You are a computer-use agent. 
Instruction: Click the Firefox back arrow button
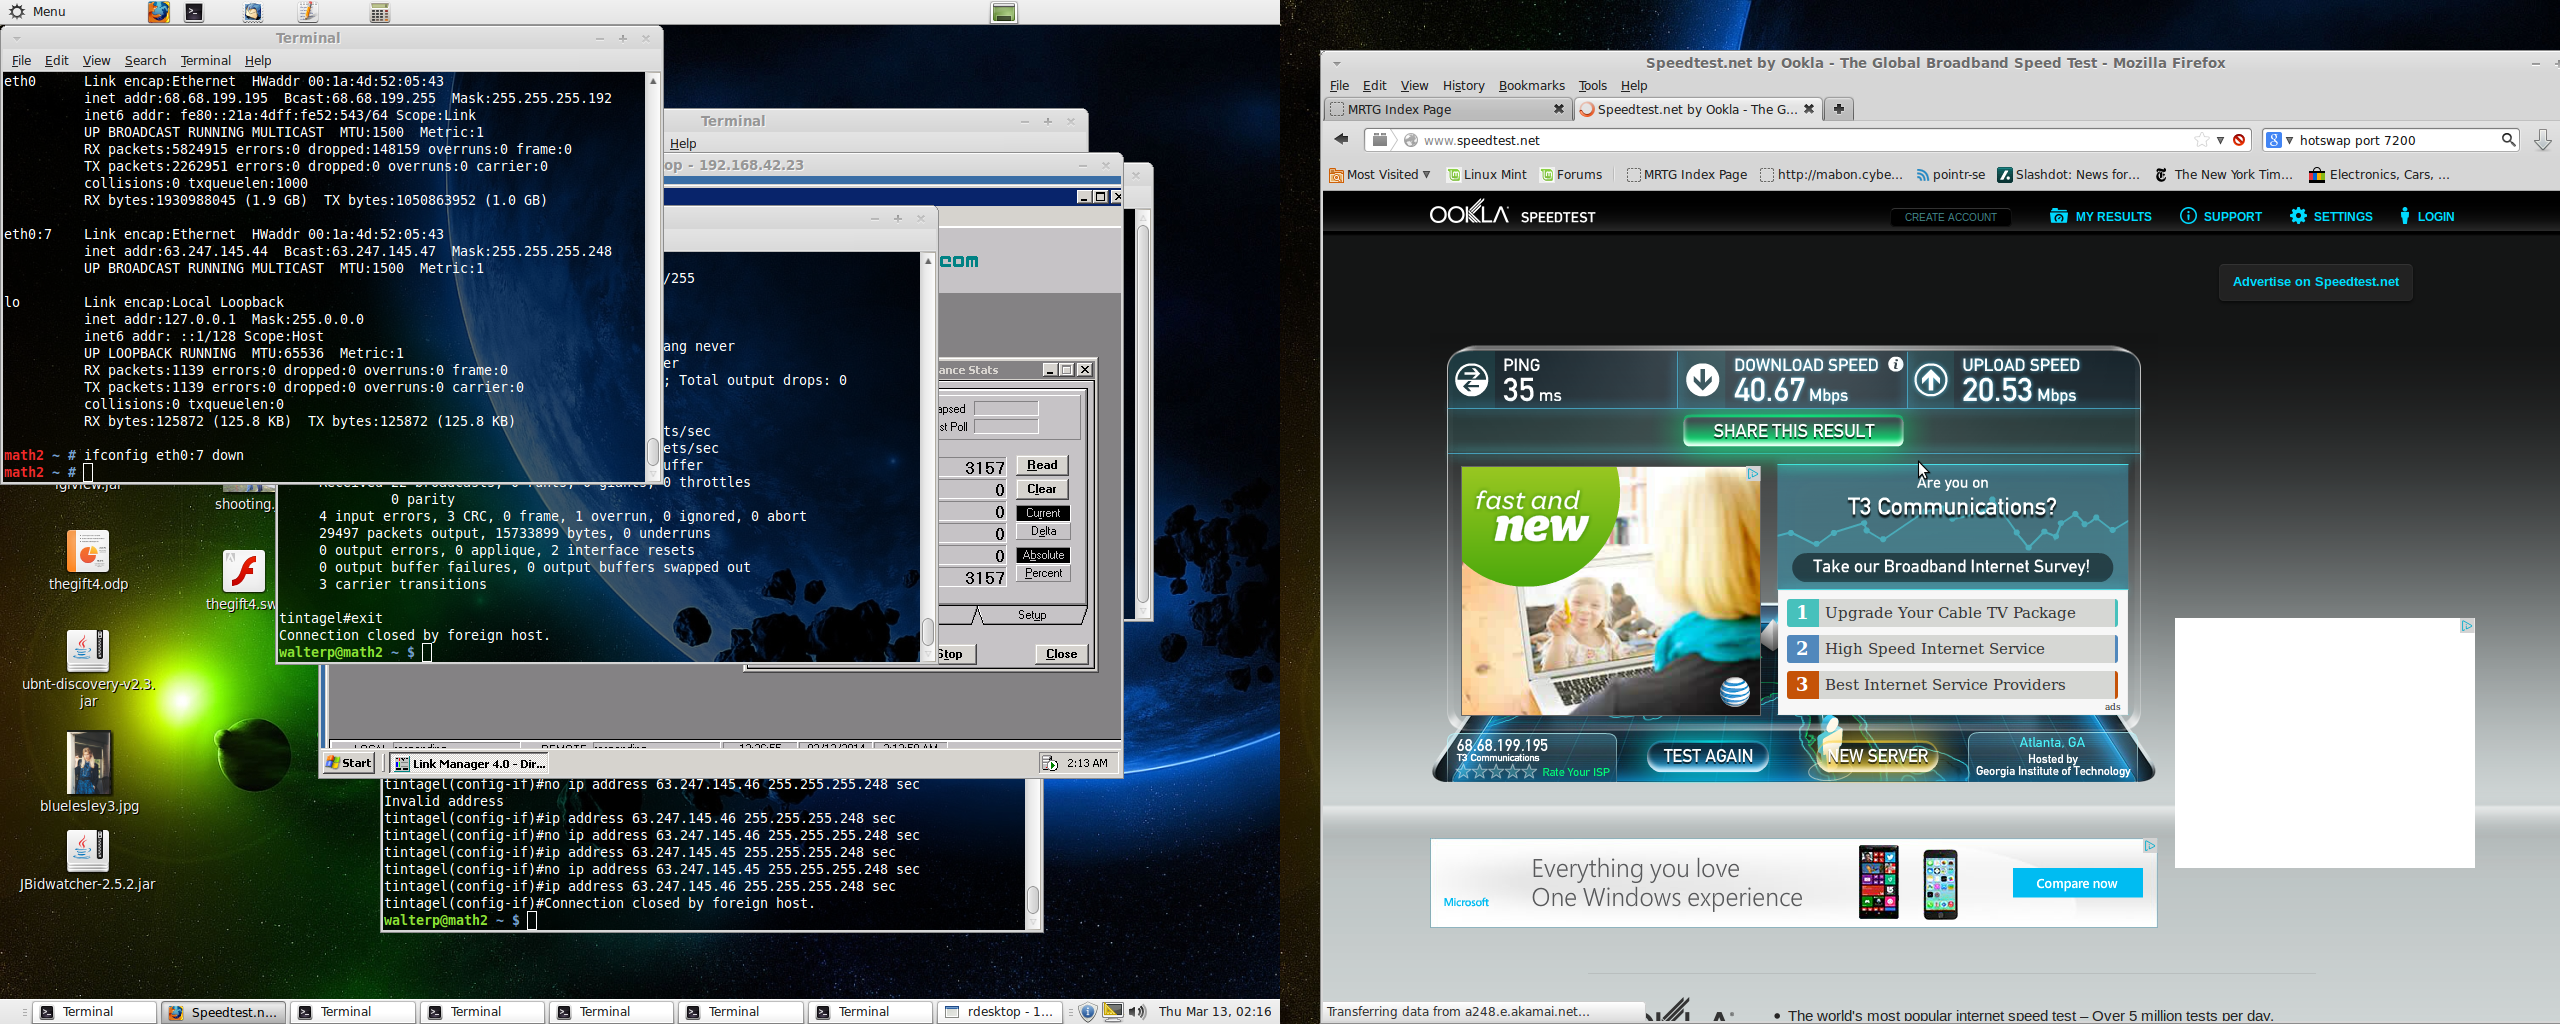tap(1342, 140)
